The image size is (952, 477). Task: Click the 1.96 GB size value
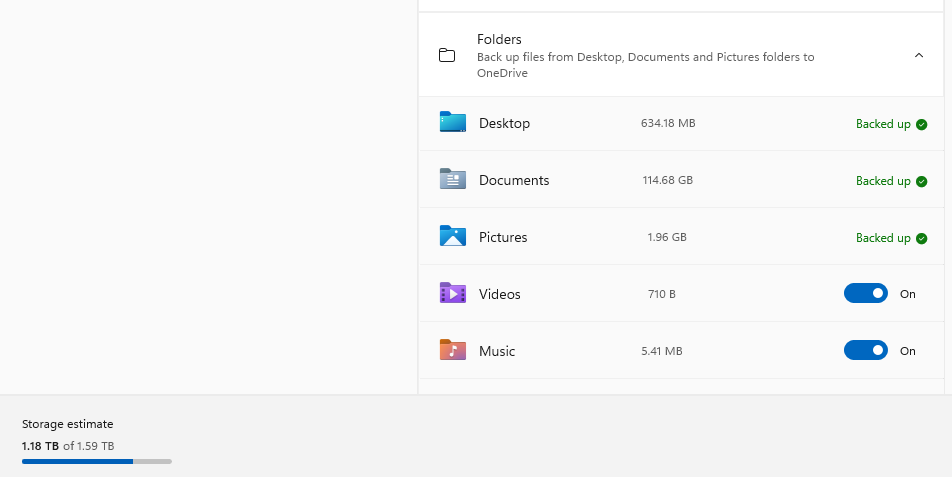(x=667, y=237)
